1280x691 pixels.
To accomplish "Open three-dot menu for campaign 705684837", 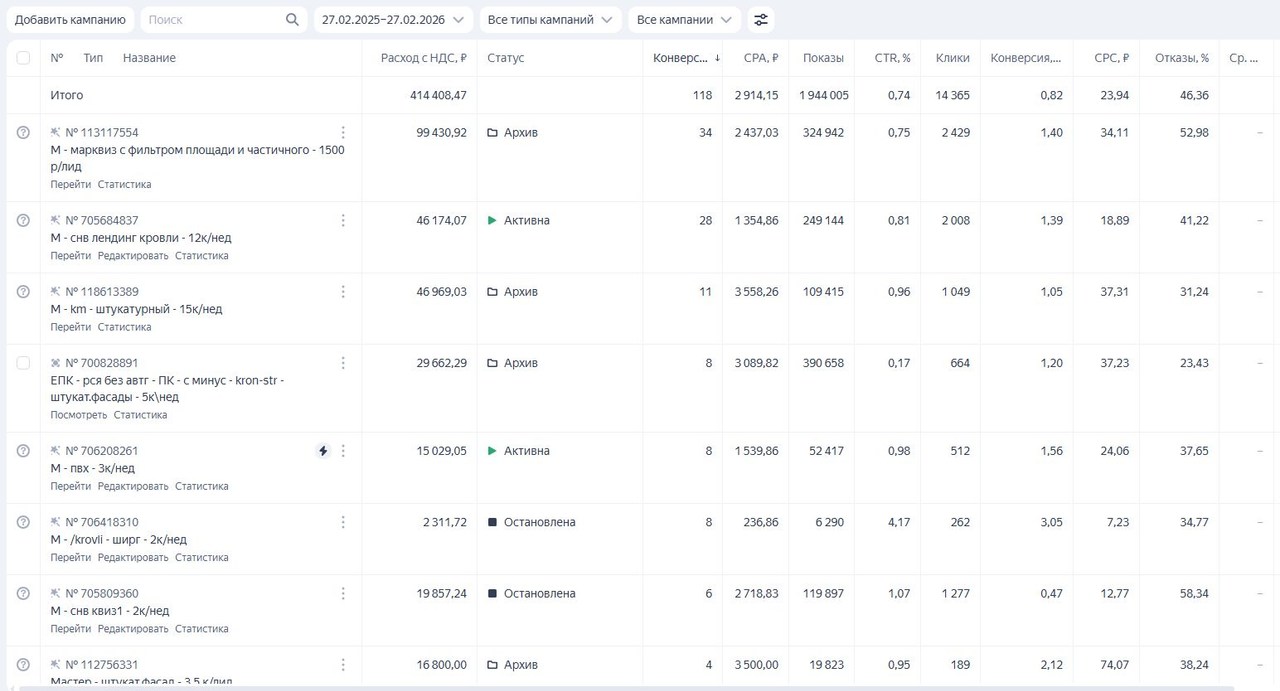I will [343, 221].
